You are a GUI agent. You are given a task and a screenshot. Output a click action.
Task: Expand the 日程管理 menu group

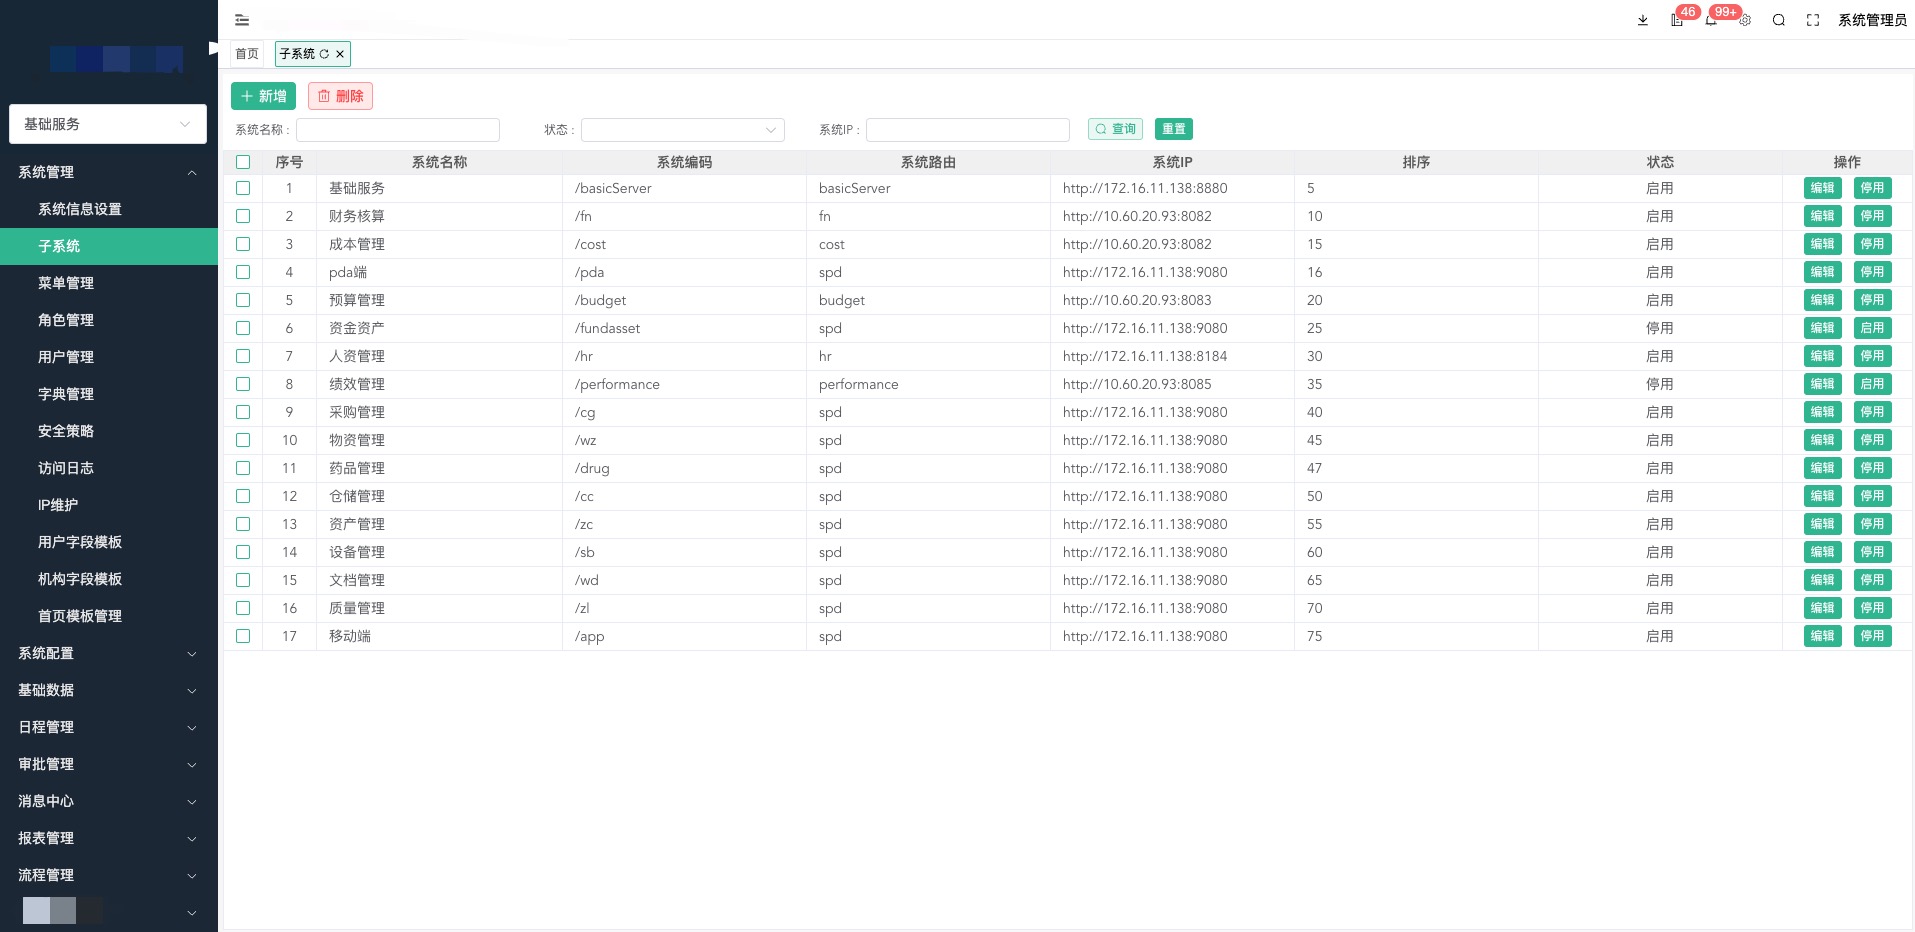click(108, 727)
